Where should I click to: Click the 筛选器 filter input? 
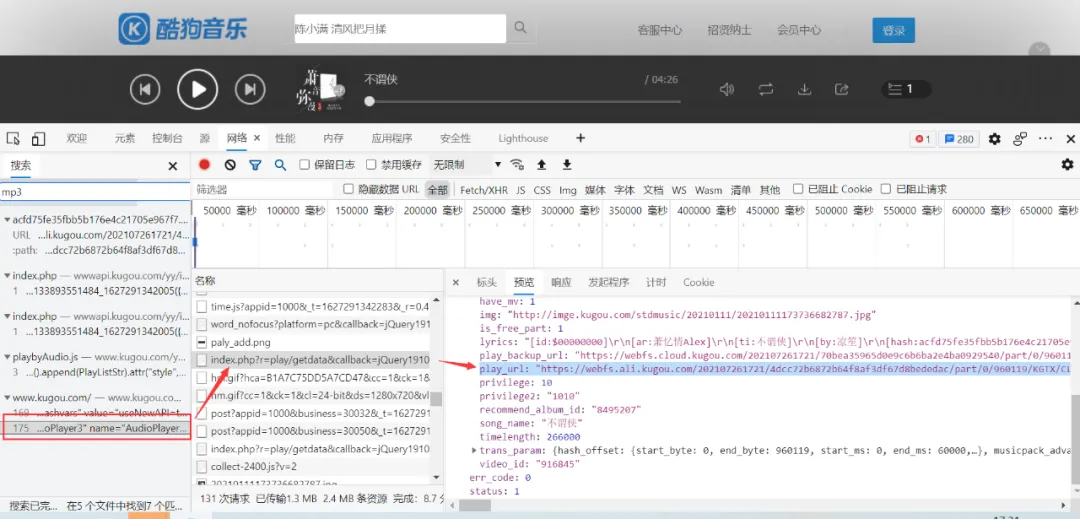click(x=262, y=189)
